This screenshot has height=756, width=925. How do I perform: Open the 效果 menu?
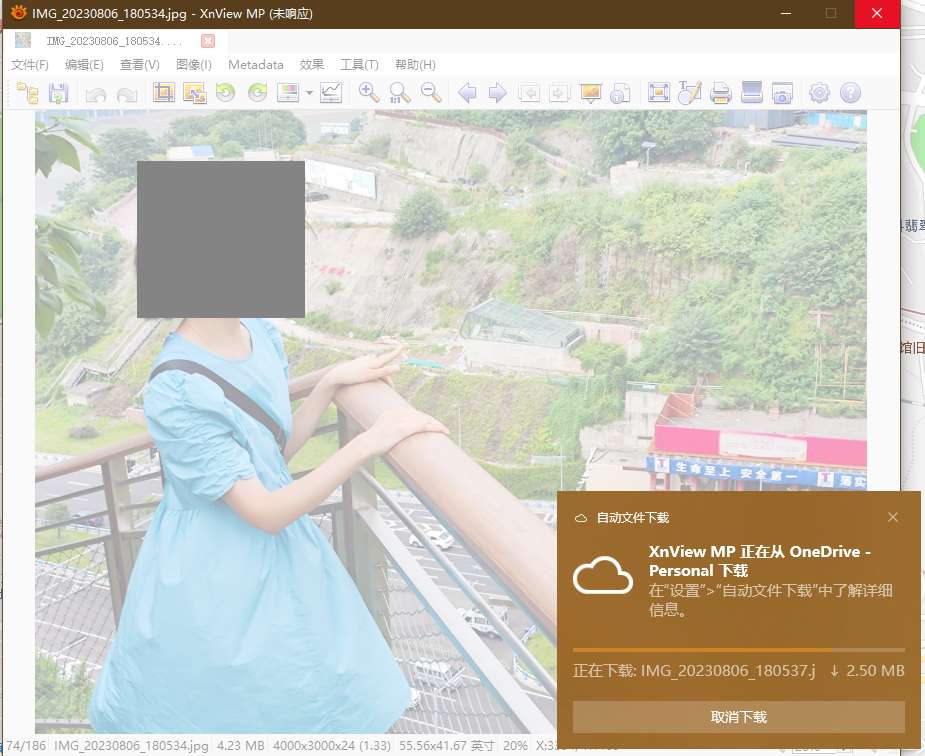pyautogui.click(x=312, y=64)
